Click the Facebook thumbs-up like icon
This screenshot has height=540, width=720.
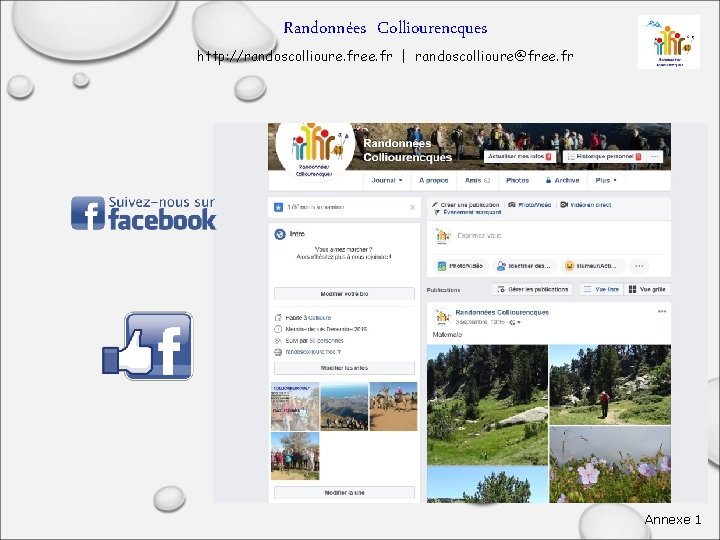pyautogui.click(x=147, y=346)
